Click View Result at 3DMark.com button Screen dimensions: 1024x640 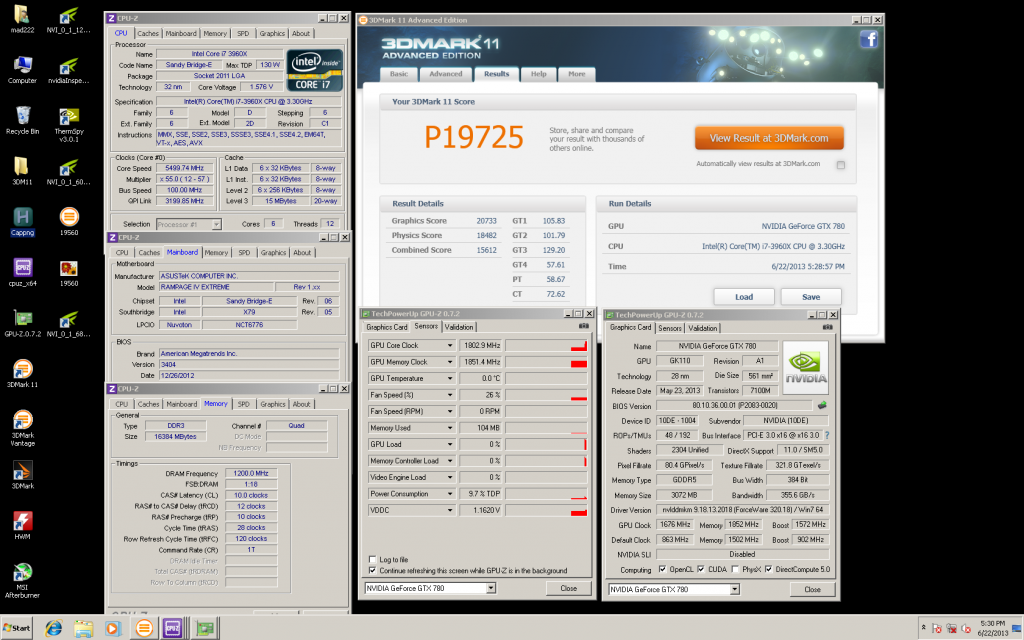click(769, 138)
